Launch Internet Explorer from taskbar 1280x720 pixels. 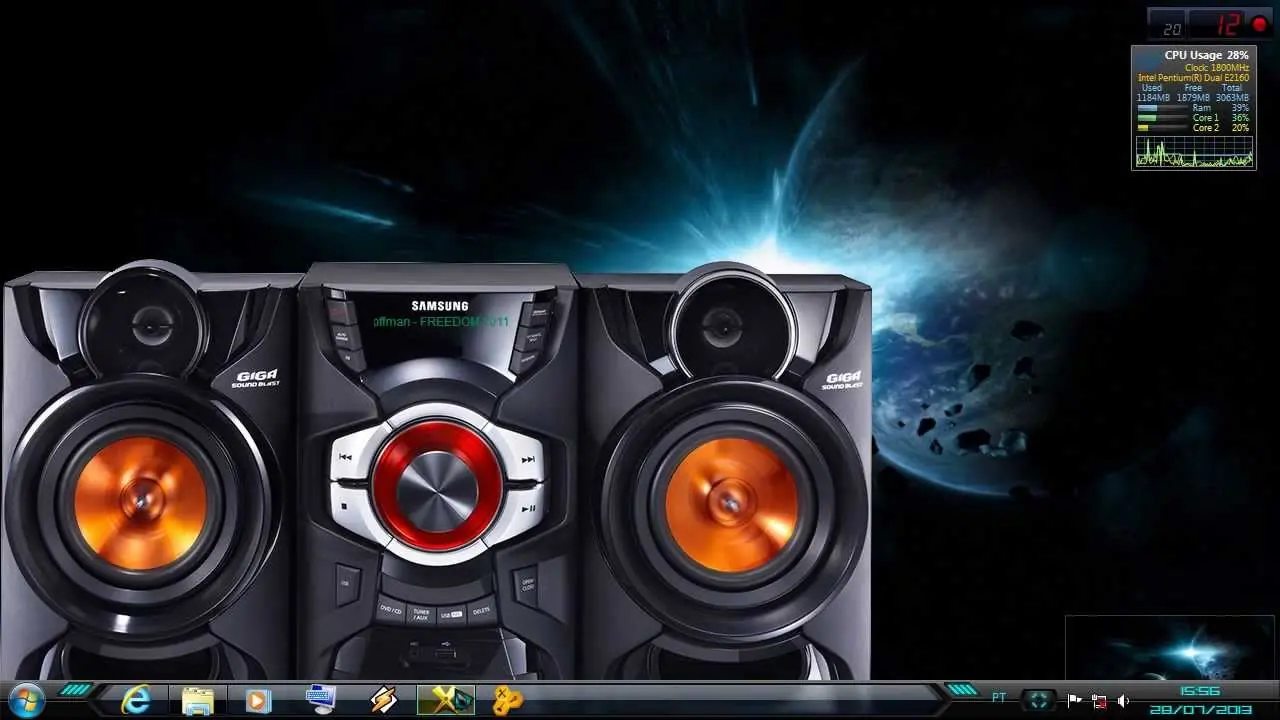[x=136, y=700]
